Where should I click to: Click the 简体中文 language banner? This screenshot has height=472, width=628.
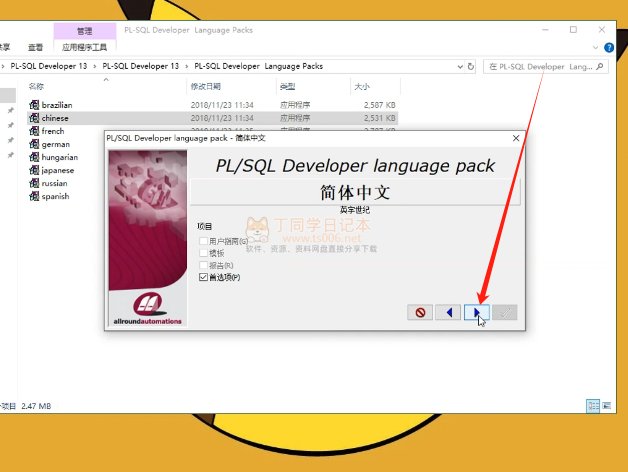point(355,192)
